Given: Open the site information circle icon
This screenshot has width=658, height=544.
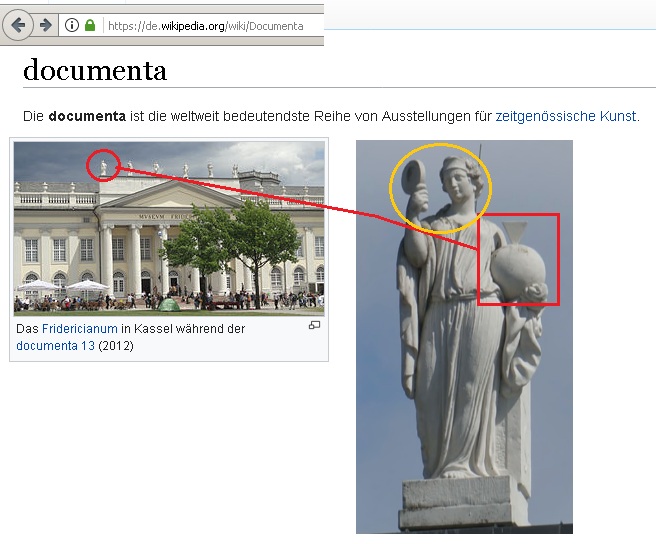Looking at the screenshot, I should (72, 26).
